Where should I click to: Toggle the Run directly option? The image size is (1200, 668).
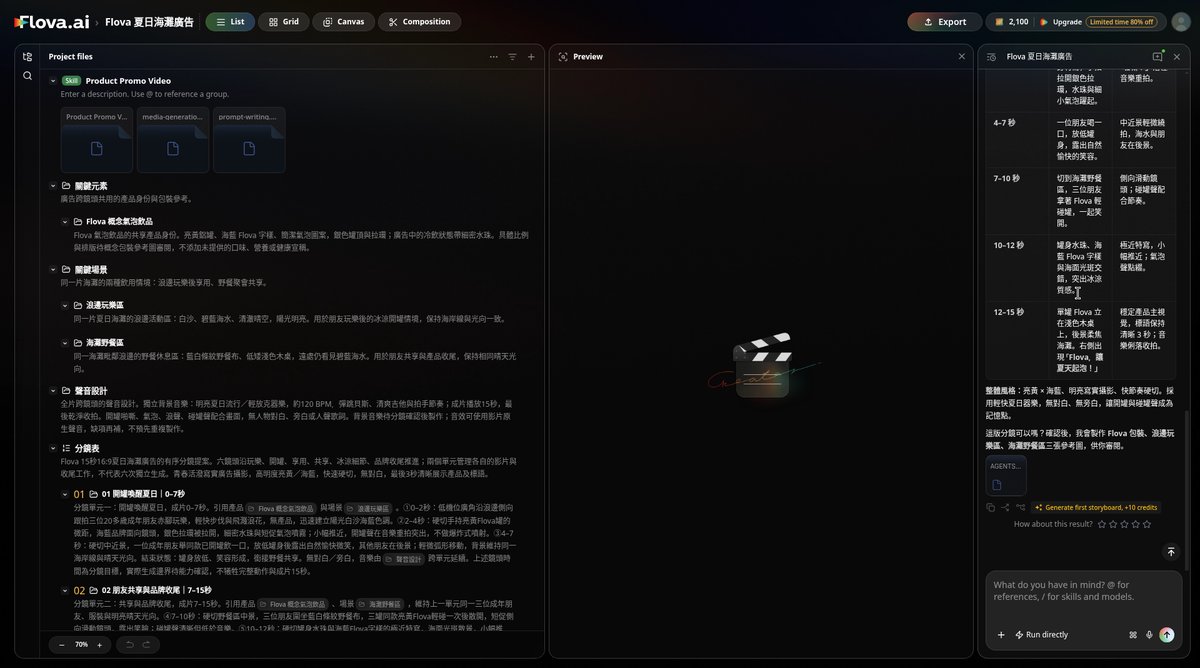pyautogui.click(x=1041, y=635)
